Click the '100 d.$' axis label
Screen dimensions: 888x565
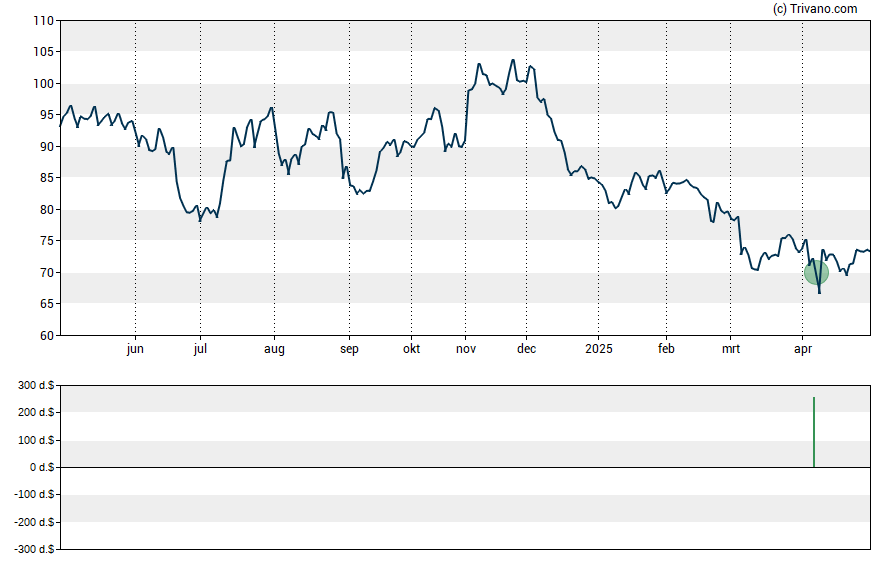pos(36,440)
